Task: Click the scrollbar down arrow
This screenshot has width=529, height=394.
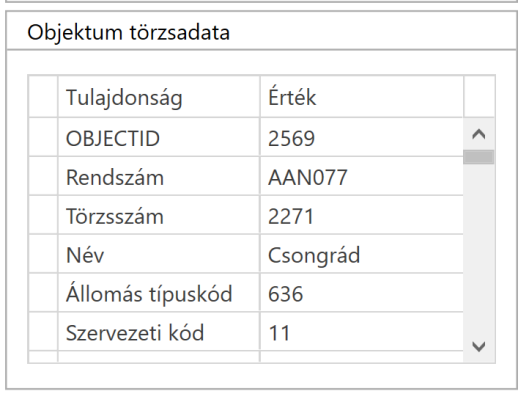Action: [479, 346]
